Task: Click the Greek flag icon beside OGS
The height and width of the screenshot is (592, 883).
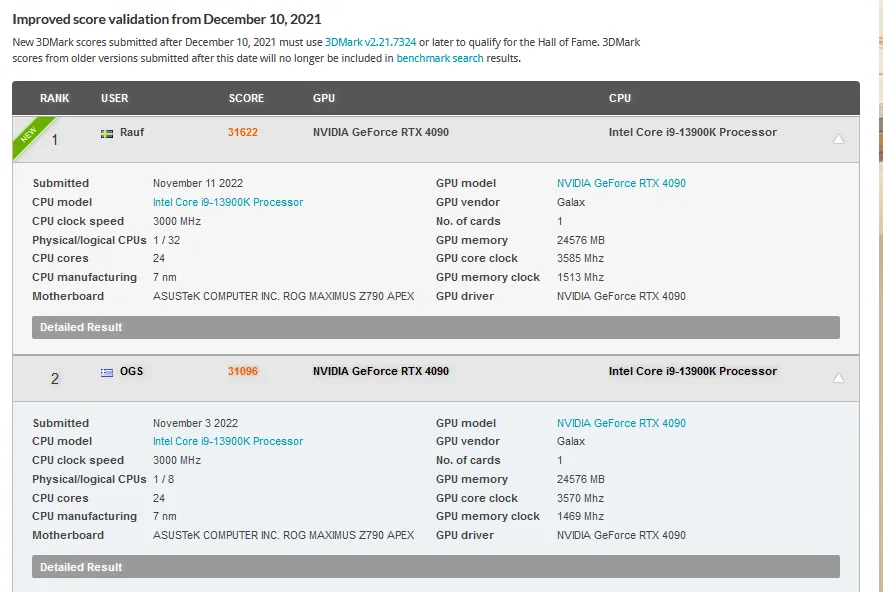Action: click(107, 372)
